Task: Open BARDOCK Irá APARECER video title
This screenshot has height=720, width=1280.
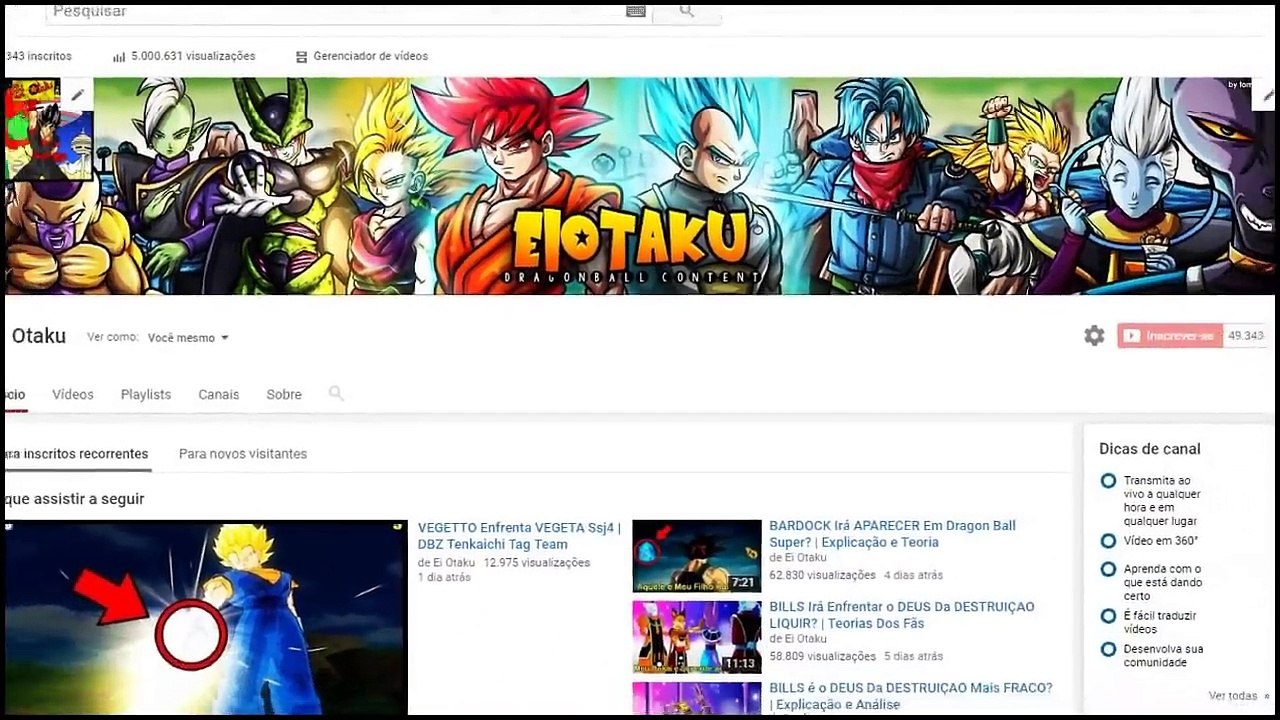Action: 892,534
